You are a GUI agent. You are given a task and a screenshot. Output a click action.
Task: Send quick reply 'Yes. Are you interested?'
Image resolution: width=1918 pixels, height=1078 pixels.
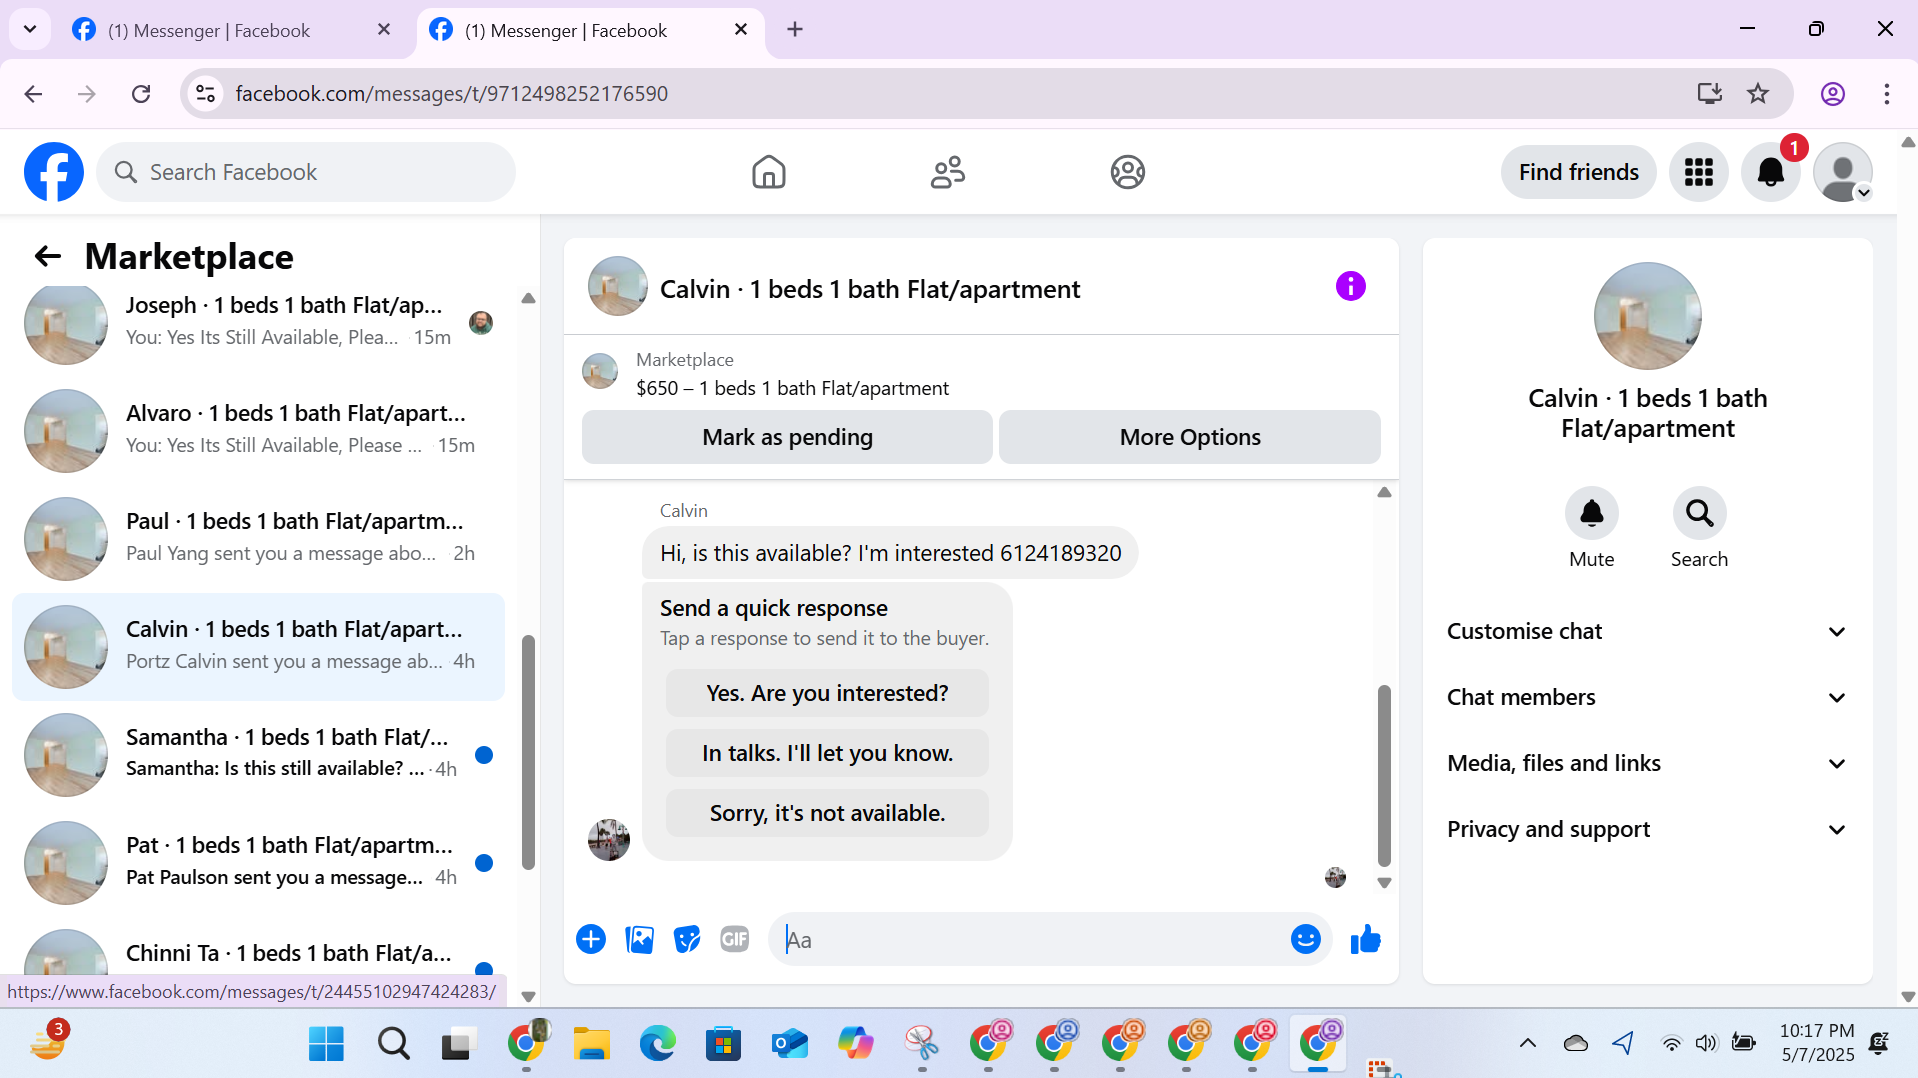click(827, 693)
